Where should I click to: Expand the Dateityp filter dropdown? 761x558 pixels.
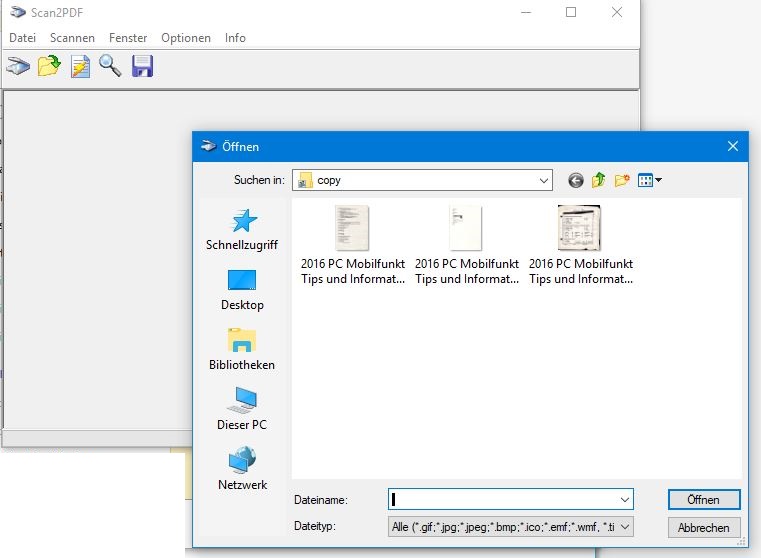click(625, 526)
